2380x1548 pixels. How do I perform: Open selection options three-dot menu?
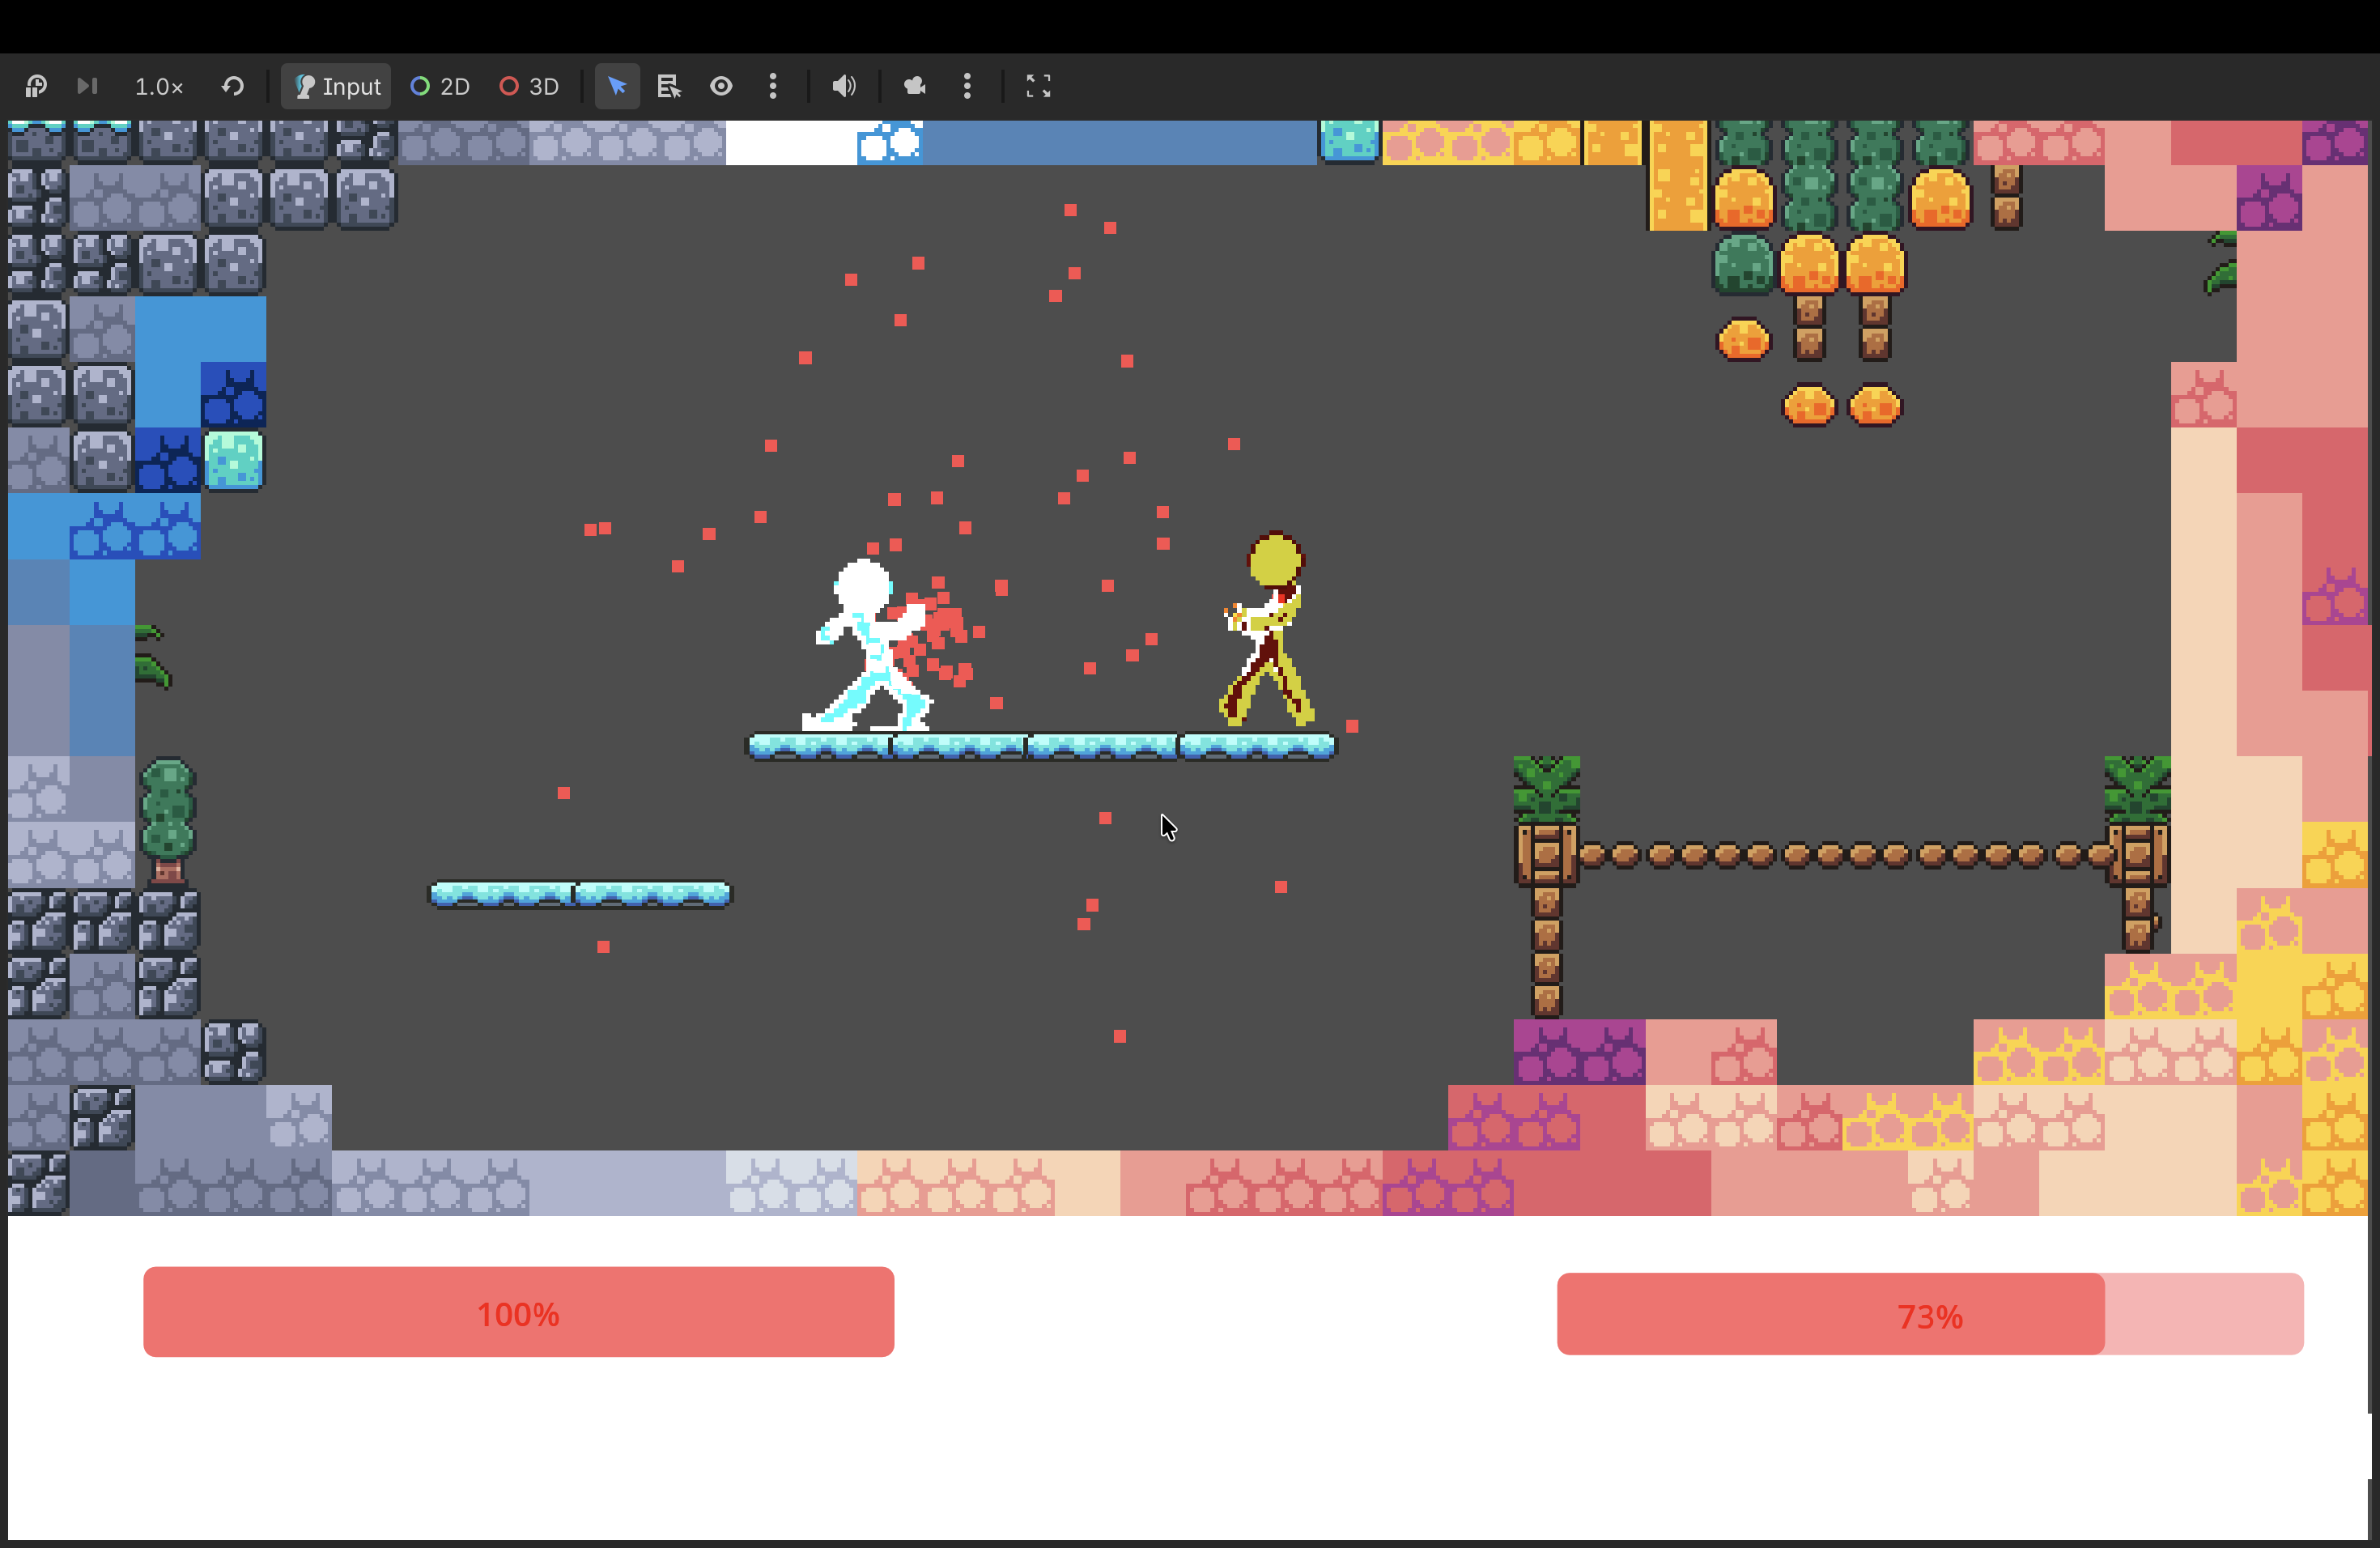pyautogui.click(x=773, y=87)
